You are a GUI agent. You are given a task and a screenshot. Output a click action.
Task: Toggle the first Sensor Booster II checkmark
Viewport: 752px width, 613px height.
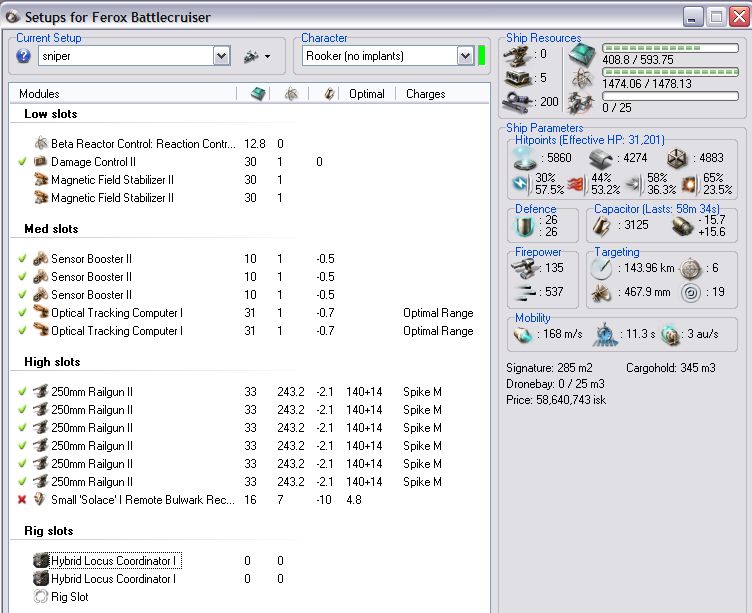pos(22,259)
